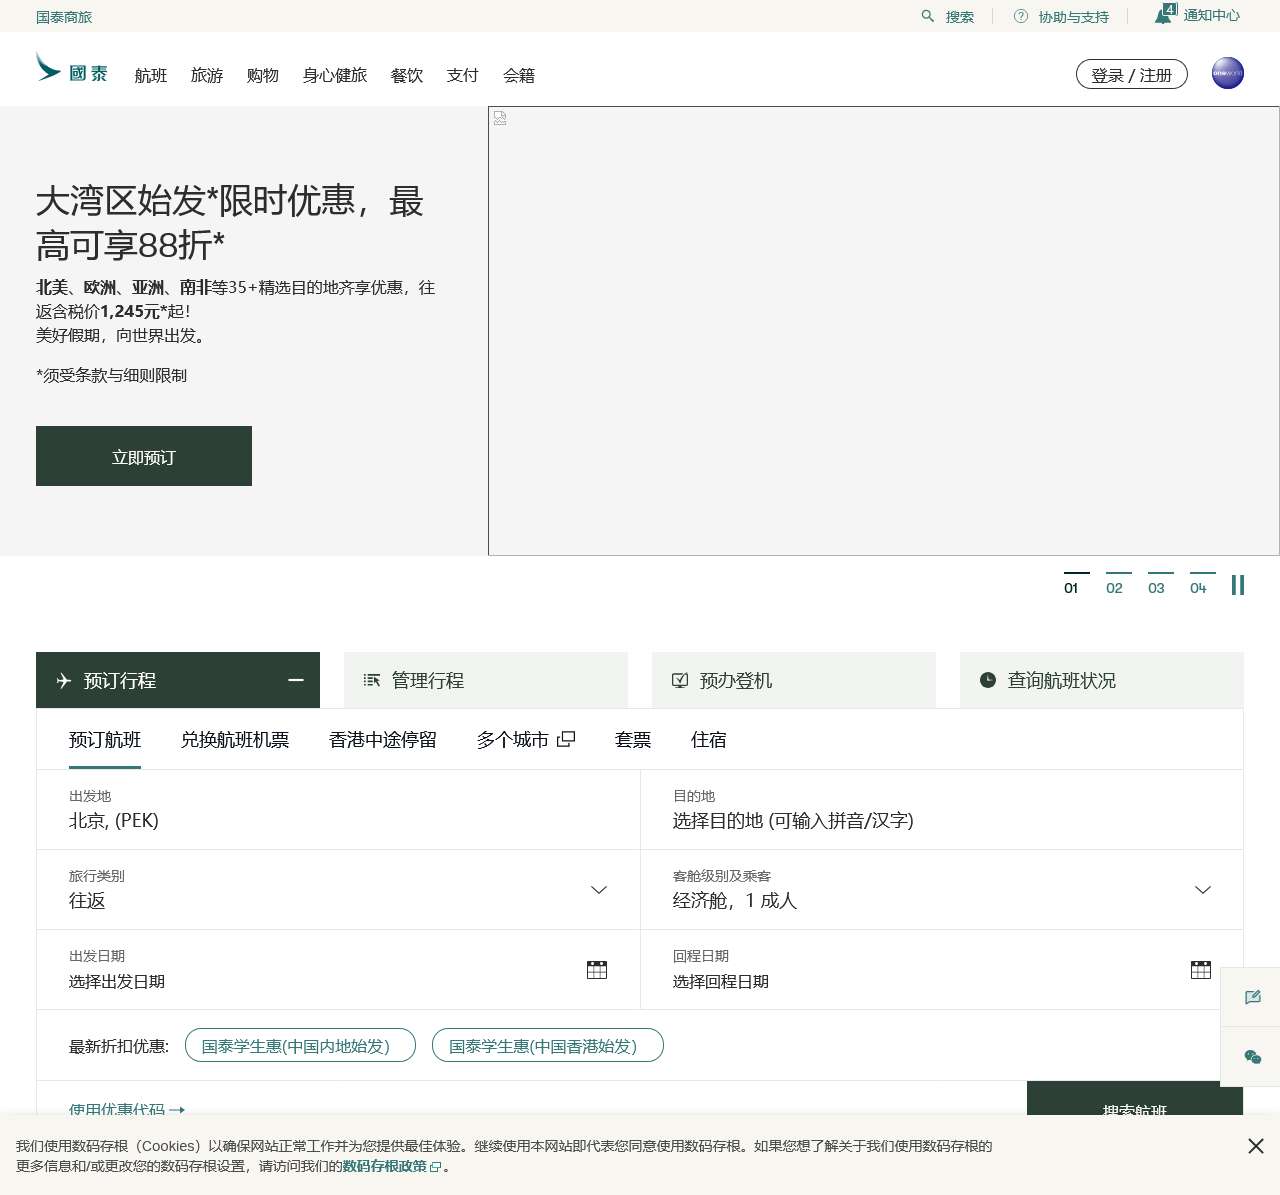
Task: Open the 客舱级别及乘客 cabin class dropdown
Action: pyautogui.click(x=1203, y=890)
